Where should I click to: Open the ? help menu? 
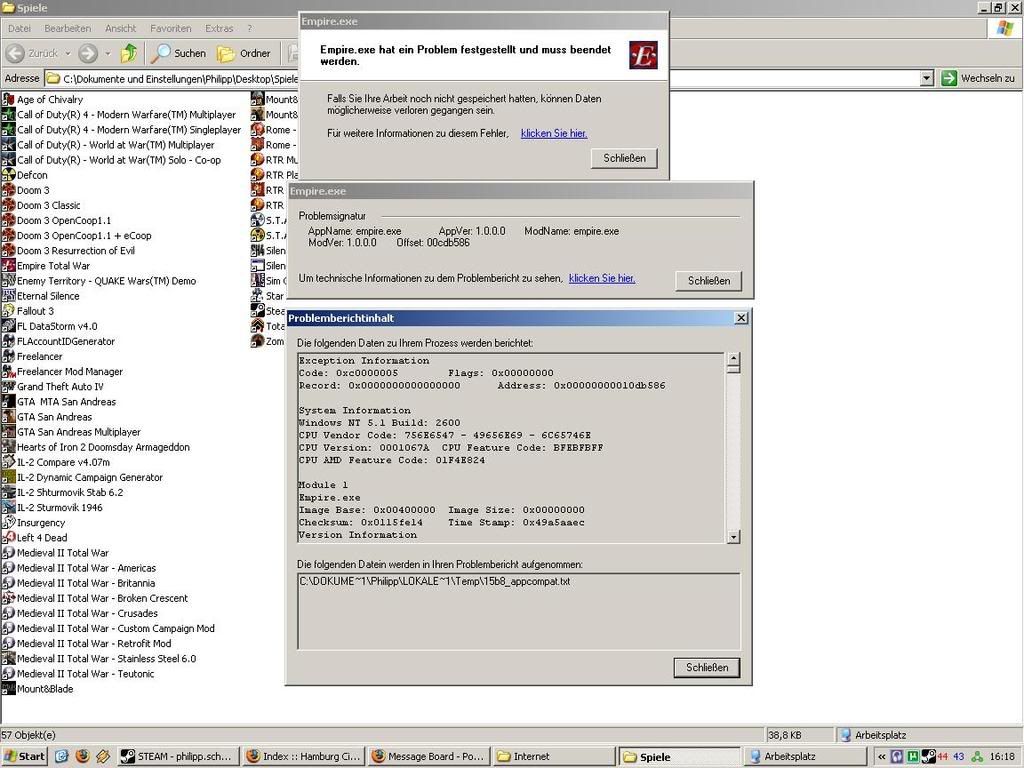[x=249, y=28]
